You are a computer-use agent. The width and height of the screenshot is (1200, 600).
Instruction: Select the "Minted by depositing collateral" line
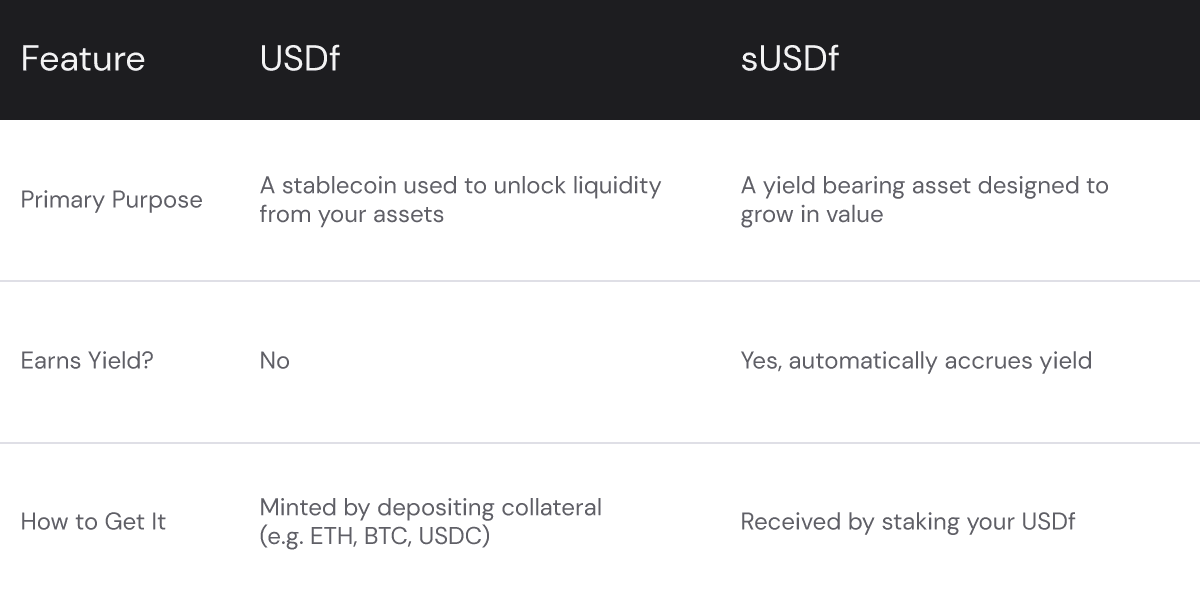[430, 507]
